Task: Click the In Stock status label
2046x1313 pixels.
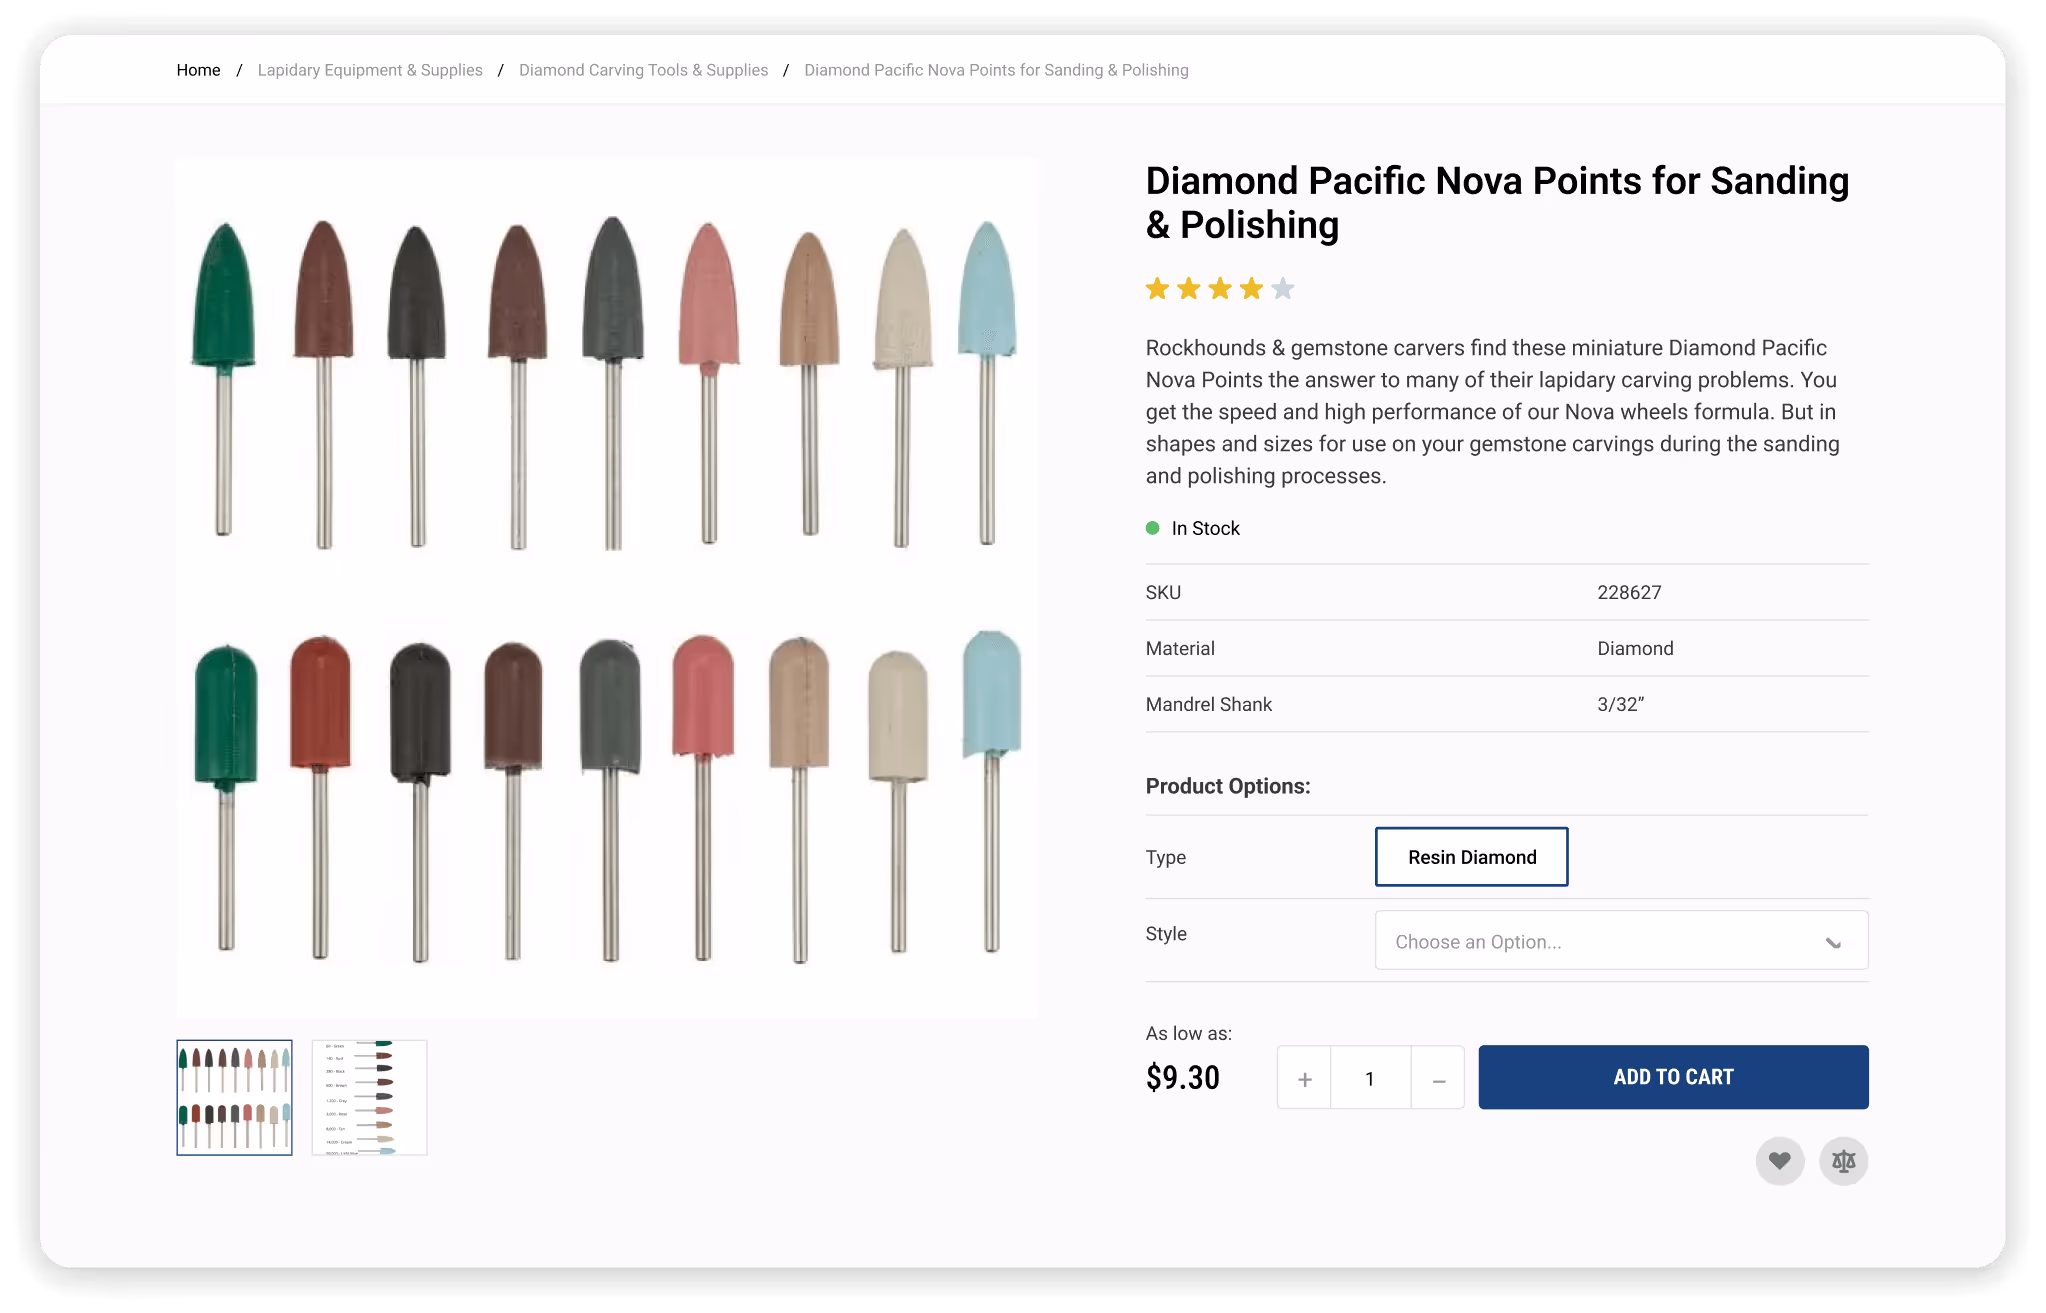Action: 1205,527
